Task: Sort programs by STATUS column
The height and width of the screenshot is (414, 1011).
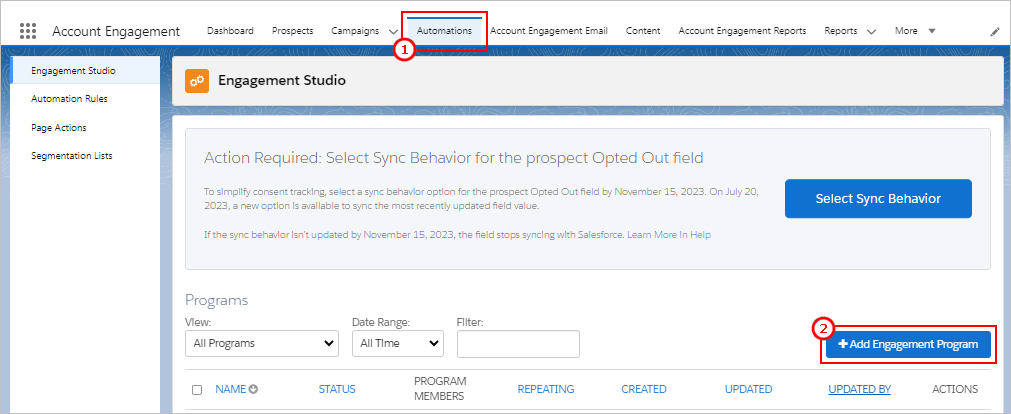Action: tap(337, 389)
